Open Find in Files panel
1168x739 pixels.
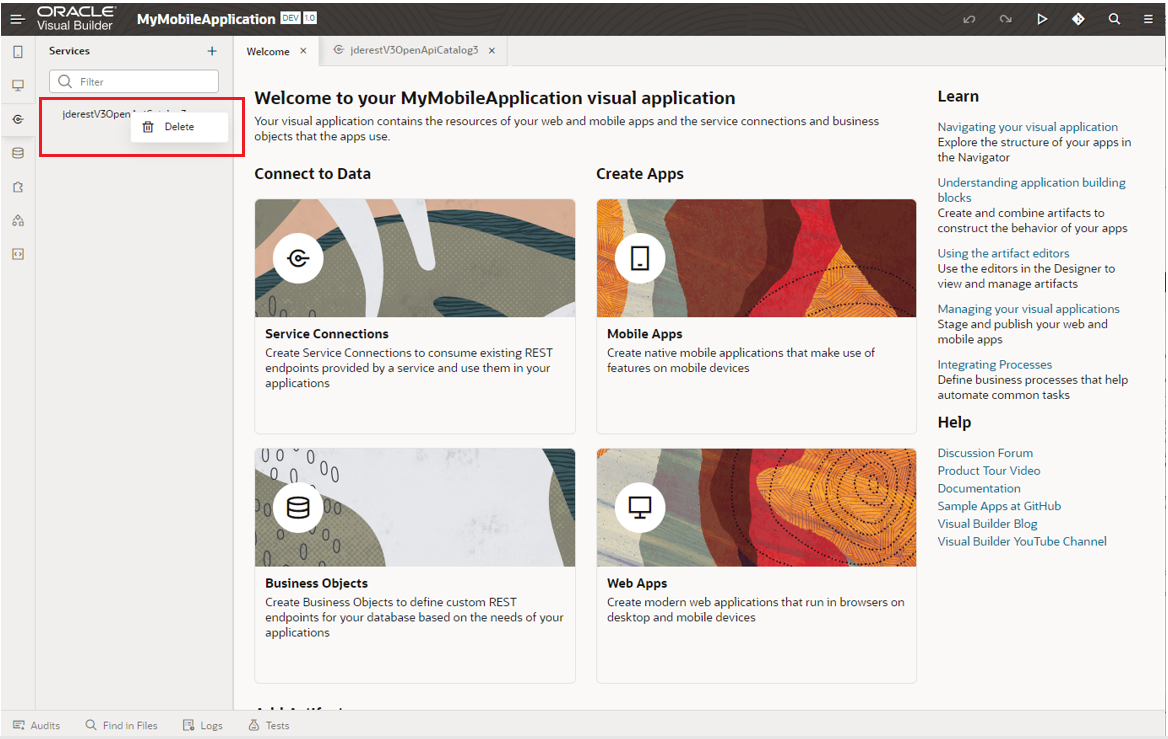(121, 725)
